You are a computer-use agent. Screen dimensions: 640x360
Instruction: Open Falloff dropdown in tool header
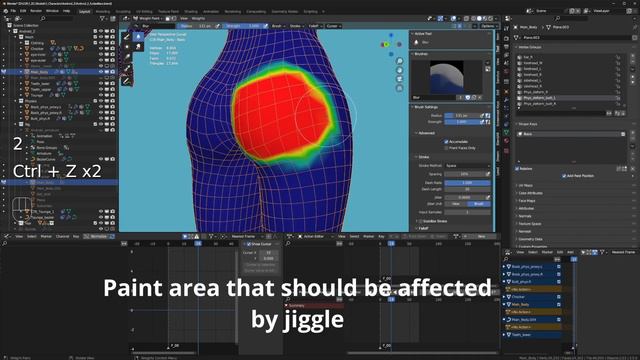(x=315, y=26)
